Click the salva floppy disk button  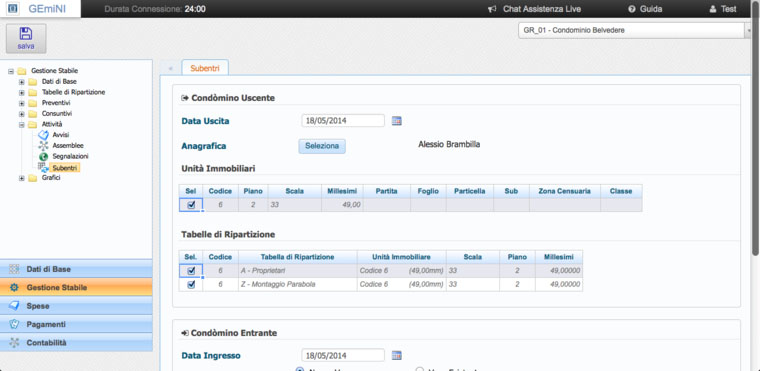click(x=26, y=38)
